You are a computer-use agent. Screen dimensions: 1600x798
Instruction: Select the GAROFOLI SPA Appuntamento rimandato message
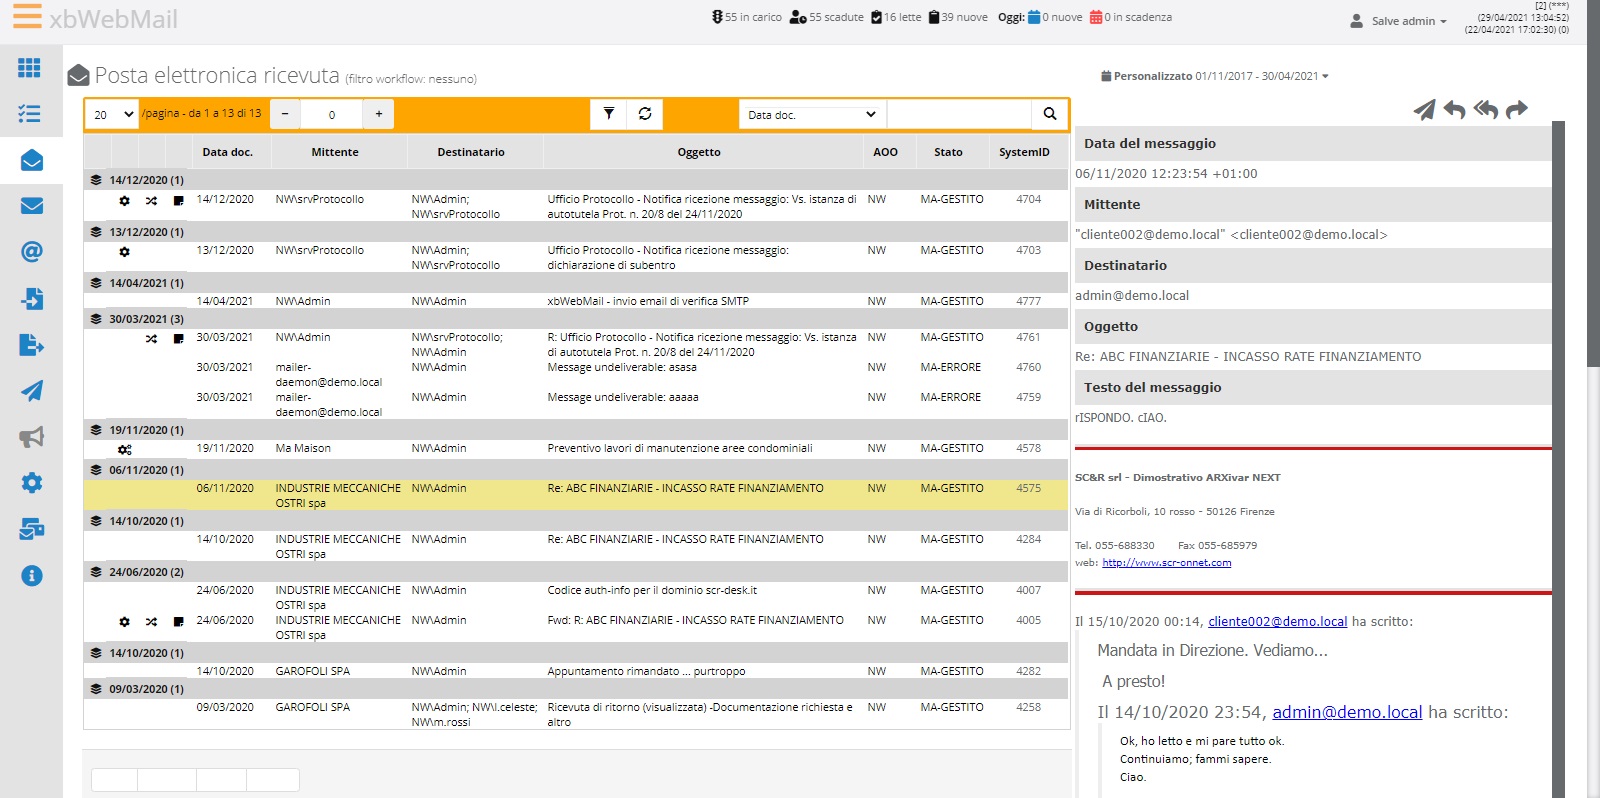[x=576, y=672]
